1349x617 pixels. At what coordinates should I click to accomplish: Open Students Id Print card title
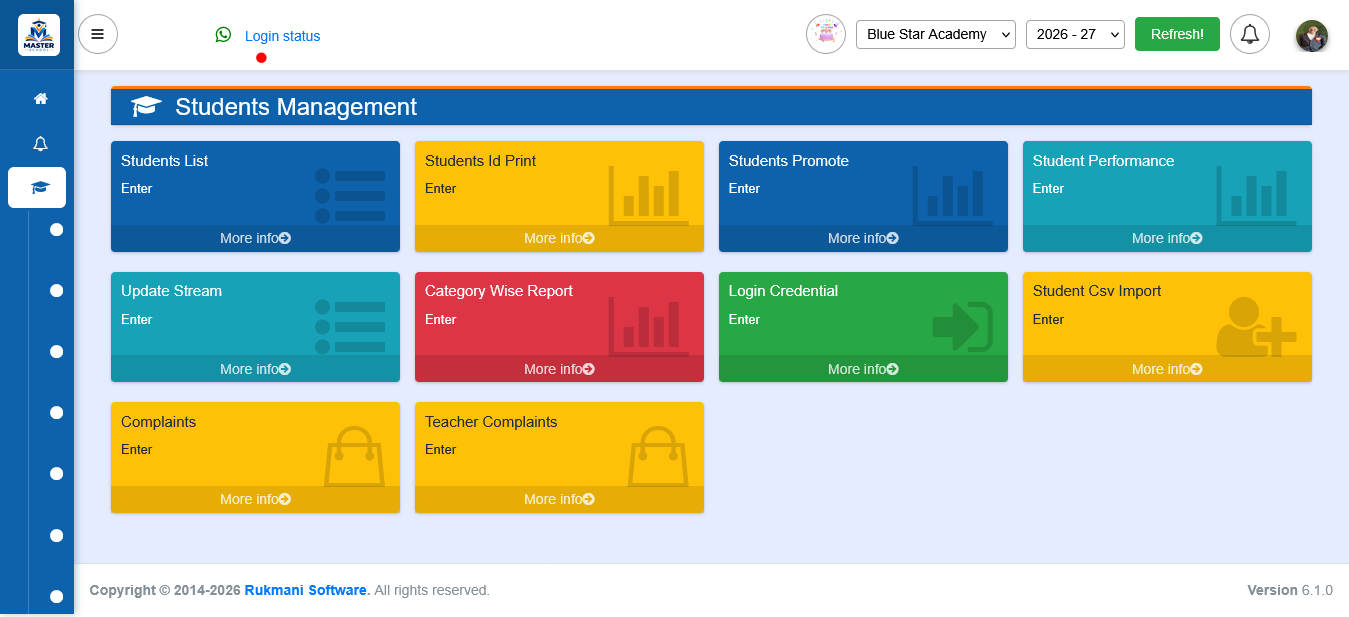click(x=481, y=161)
